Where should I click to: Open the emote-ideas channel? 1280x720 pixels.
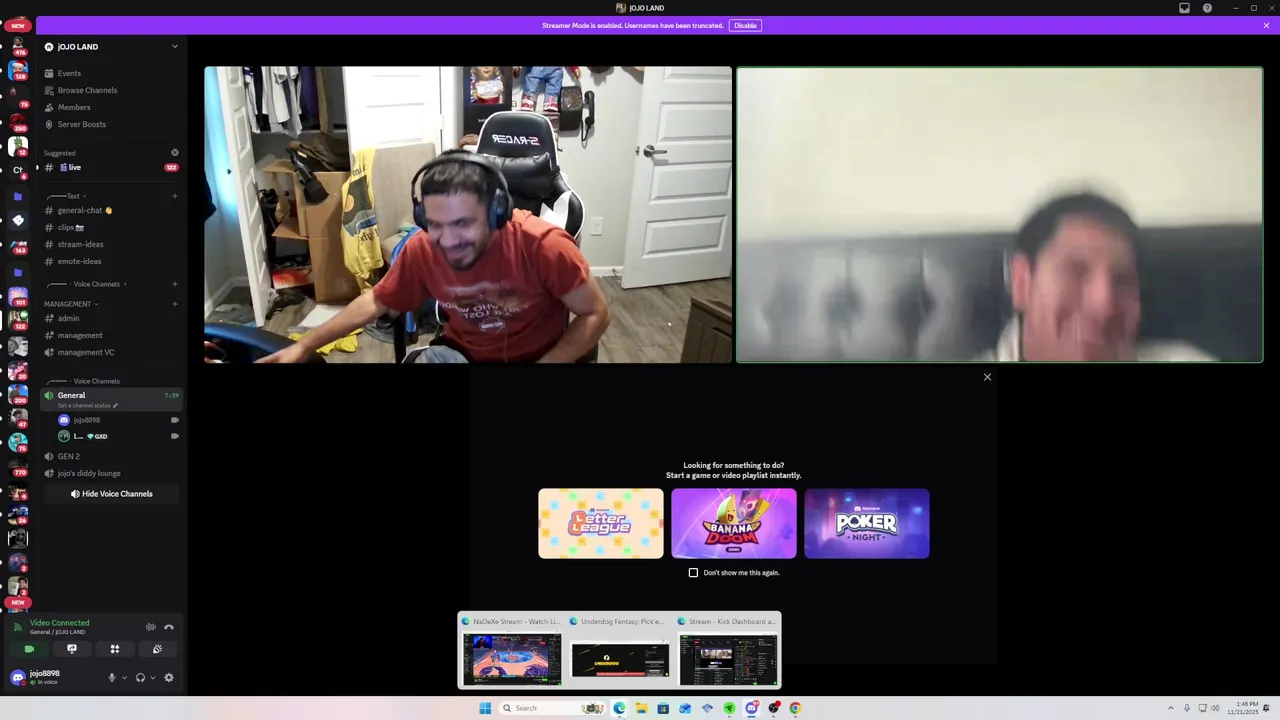[x=110, y=261]
